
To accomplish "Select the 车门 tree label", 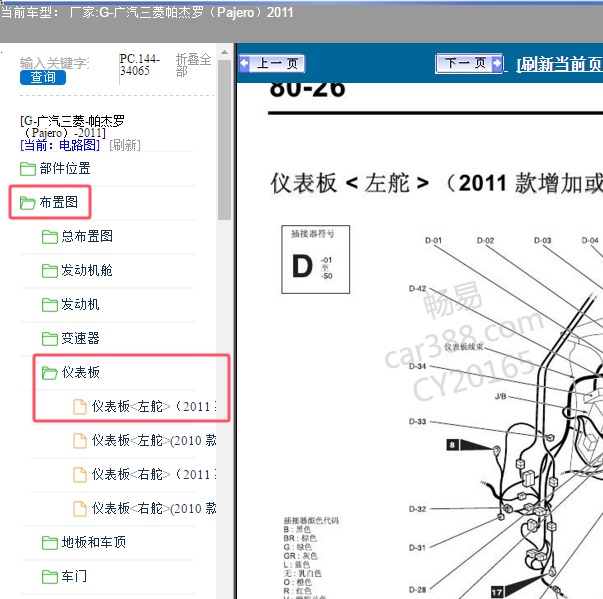I will pyautogui.click(x=74, y=576).
